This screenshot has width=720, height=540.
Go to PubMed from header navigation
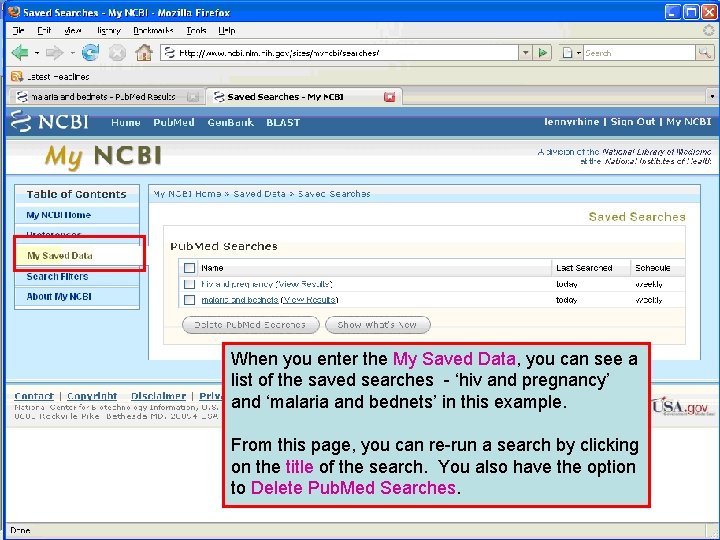tap(174, 123)
